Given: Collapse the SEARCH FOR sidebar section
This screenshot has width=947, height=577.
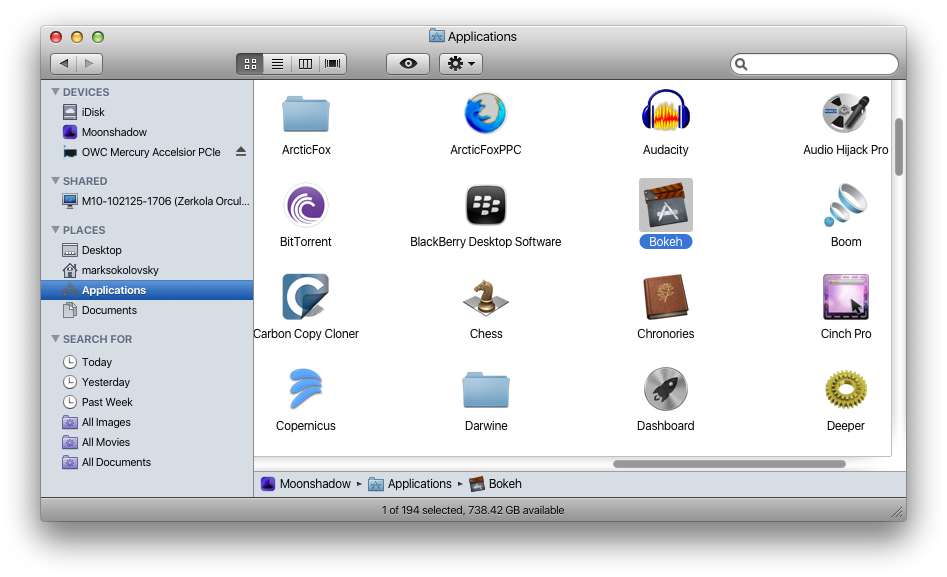Looking at the screenshot, I should click(x=55, y=339).
